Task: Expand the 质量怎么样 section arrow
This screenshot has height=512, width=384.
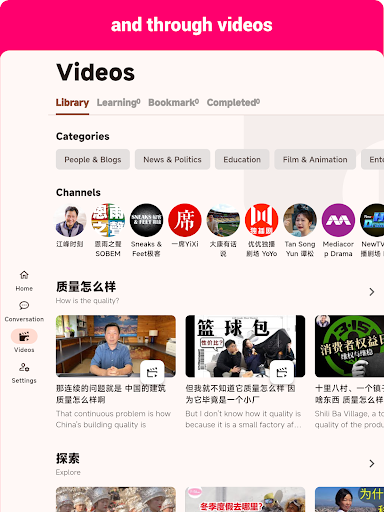Action: tap(372, 292)
